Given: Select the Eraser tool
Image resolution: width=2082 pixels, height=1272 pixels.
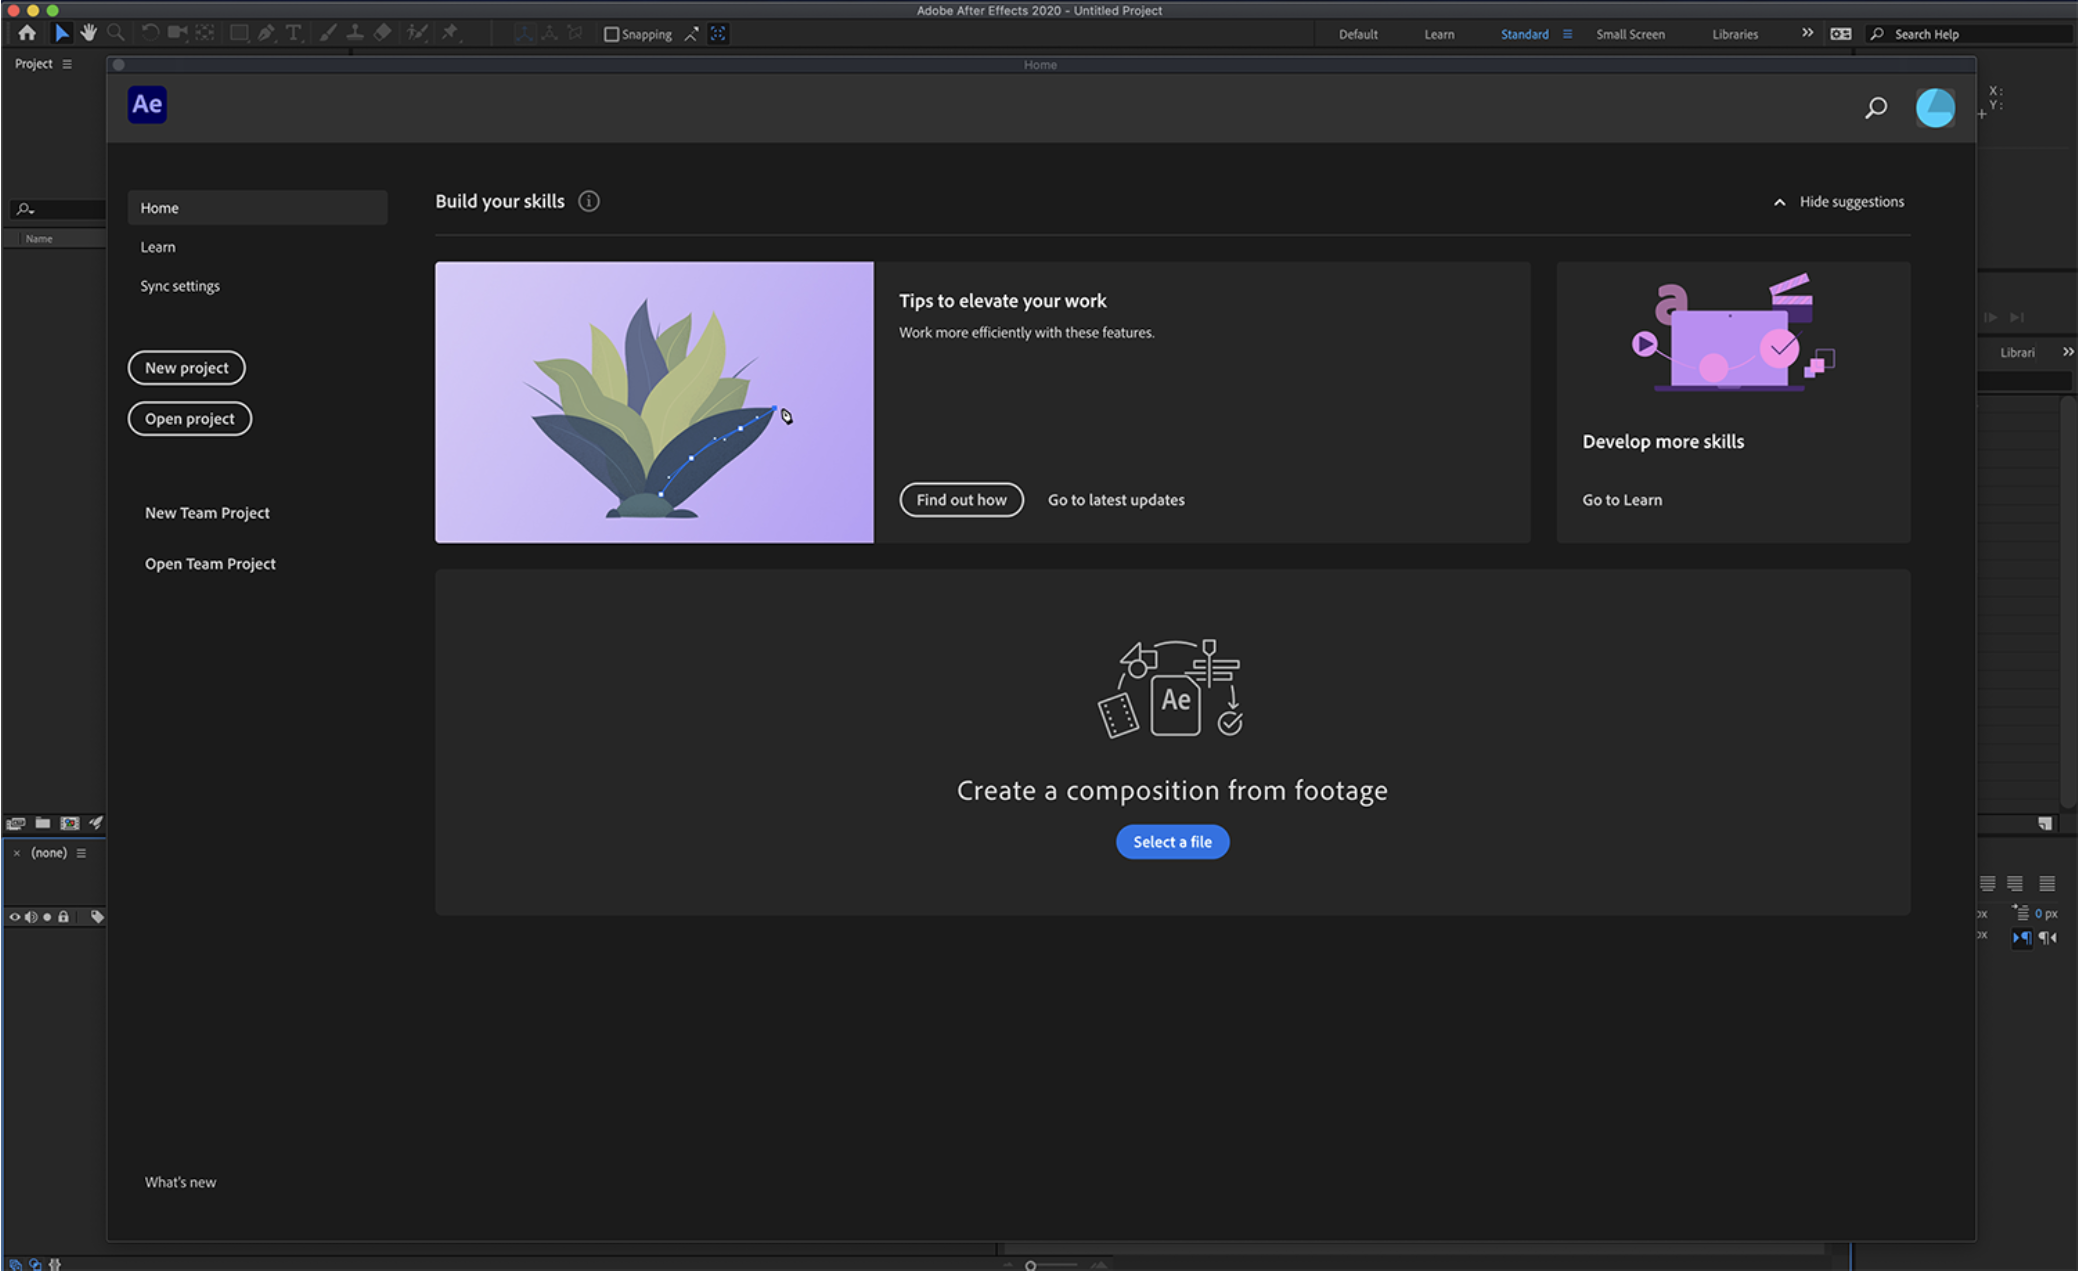Looking at the screenshot, I should click(382, 33).
